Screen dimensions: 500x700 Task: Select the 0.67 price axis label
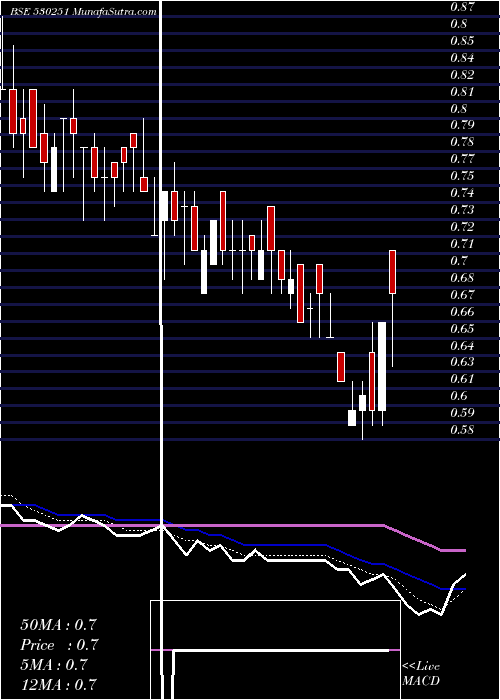click(462, 295)
